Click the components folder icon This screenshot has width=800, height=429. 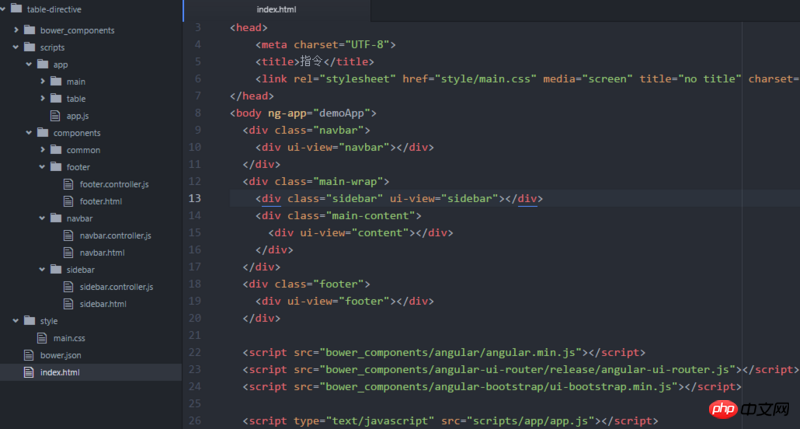pyautogui.click(x=43, y=132)
